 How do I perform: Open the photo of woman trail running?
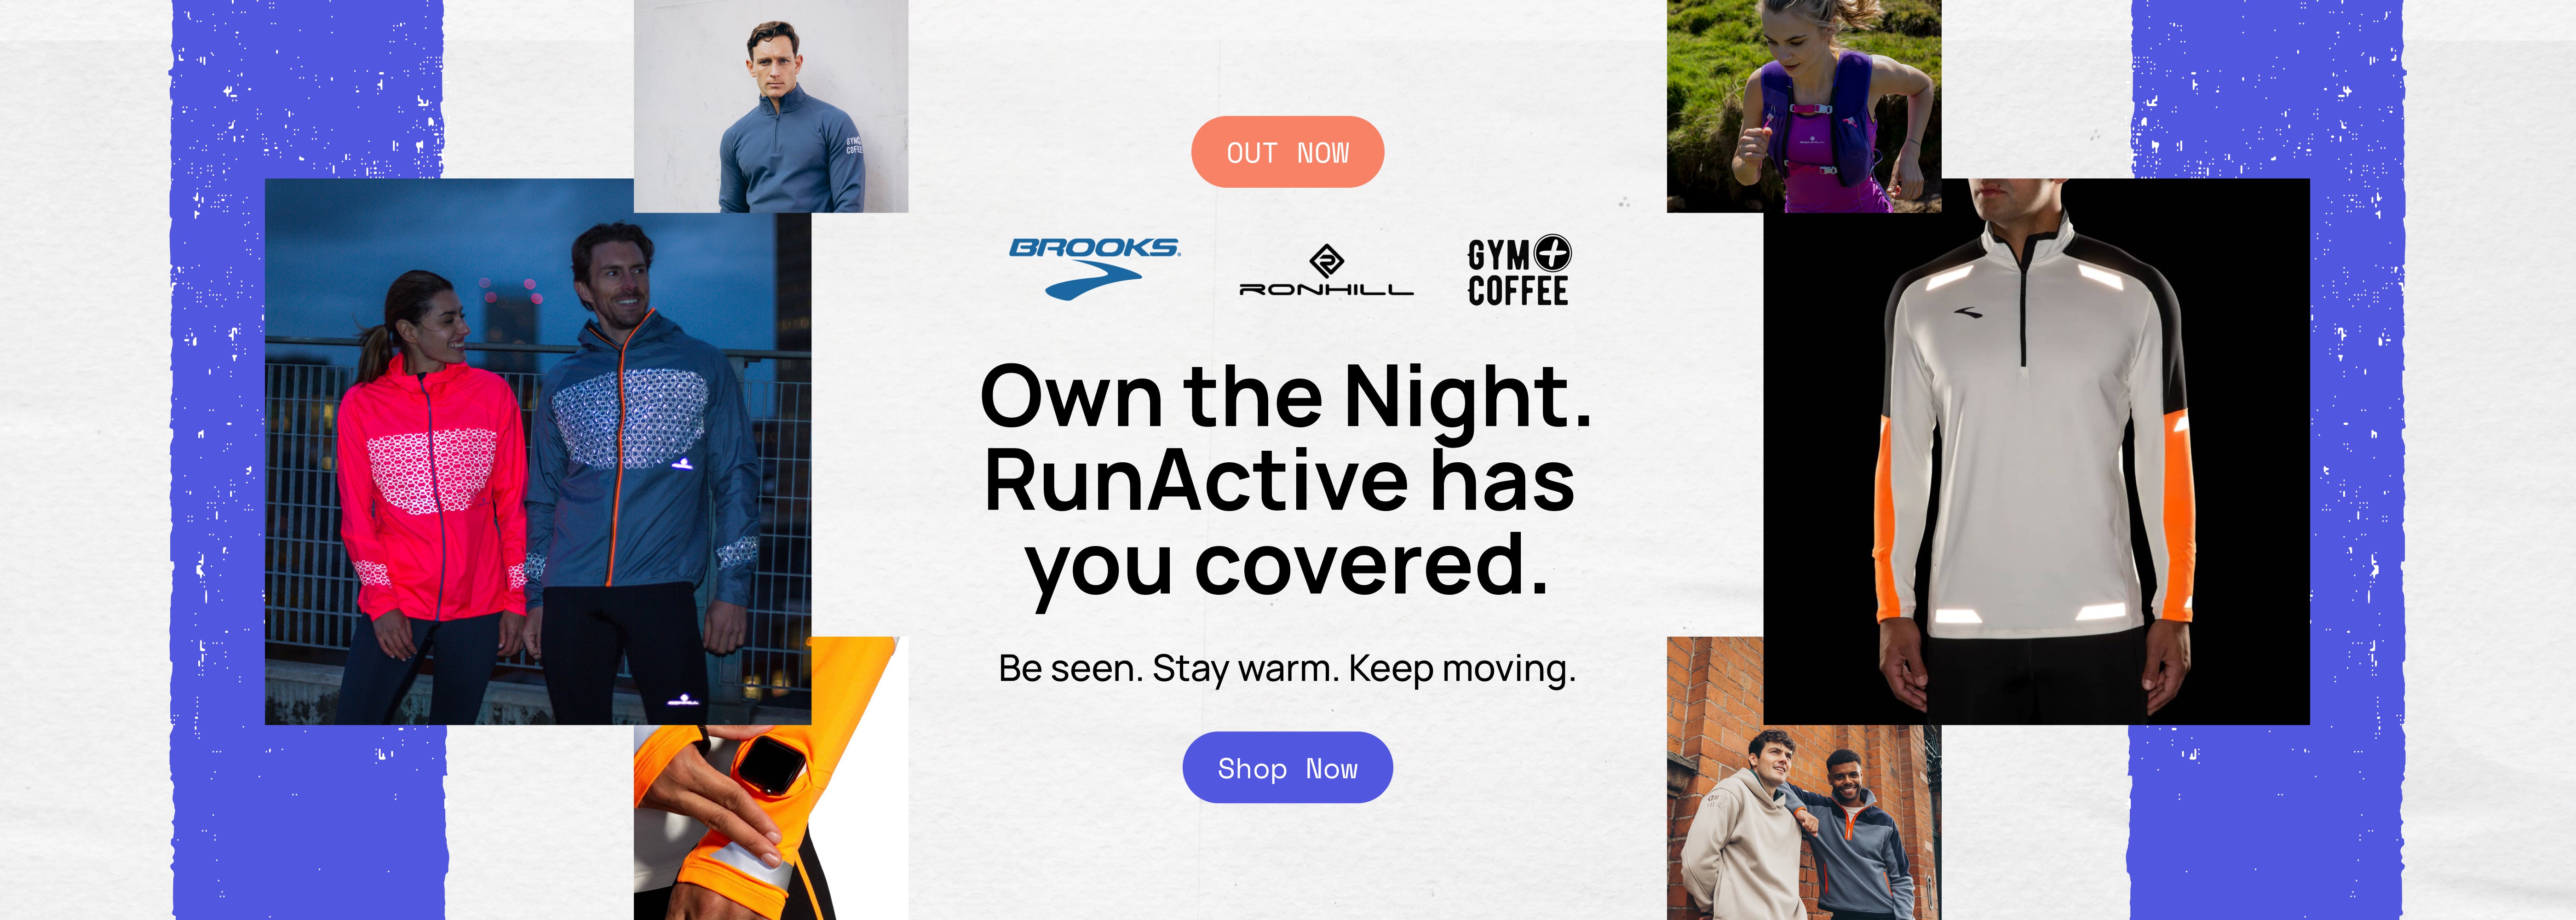click(1804, 106)
